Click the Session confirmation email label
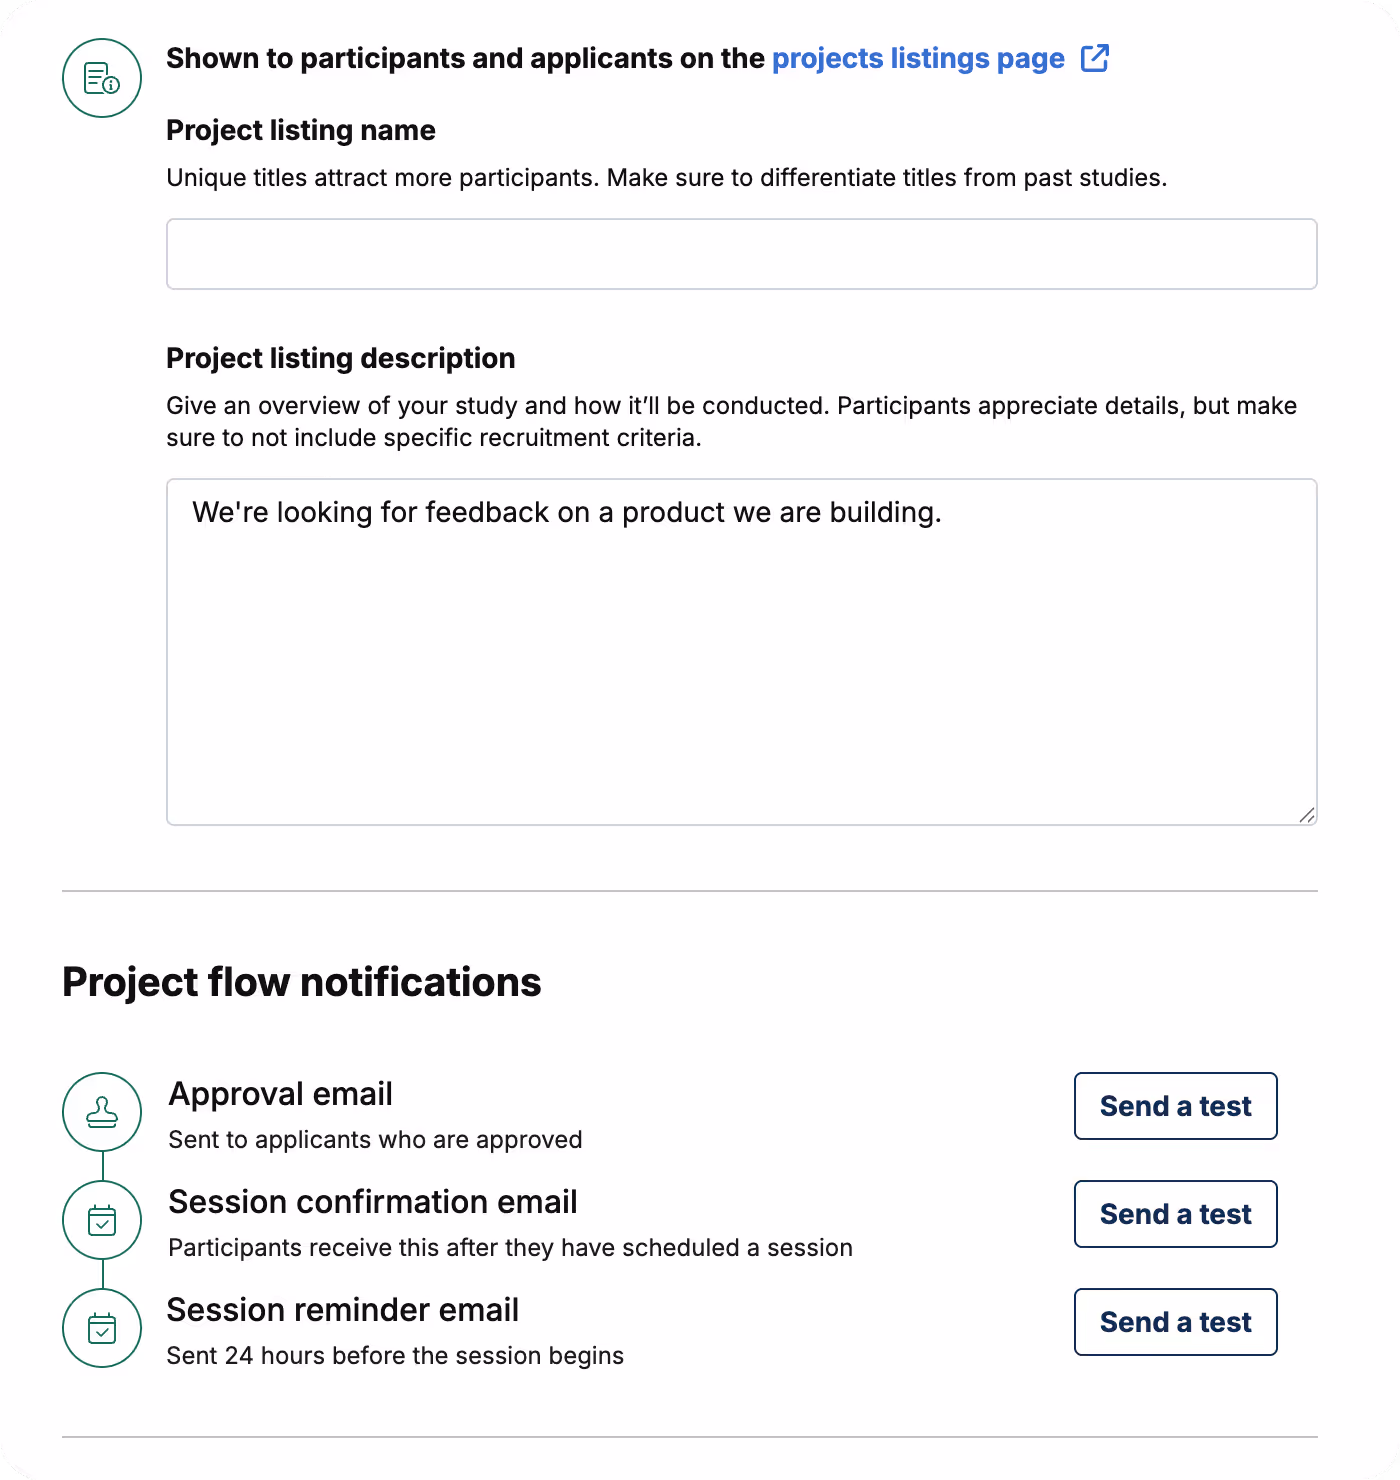 click(373, 1202)
